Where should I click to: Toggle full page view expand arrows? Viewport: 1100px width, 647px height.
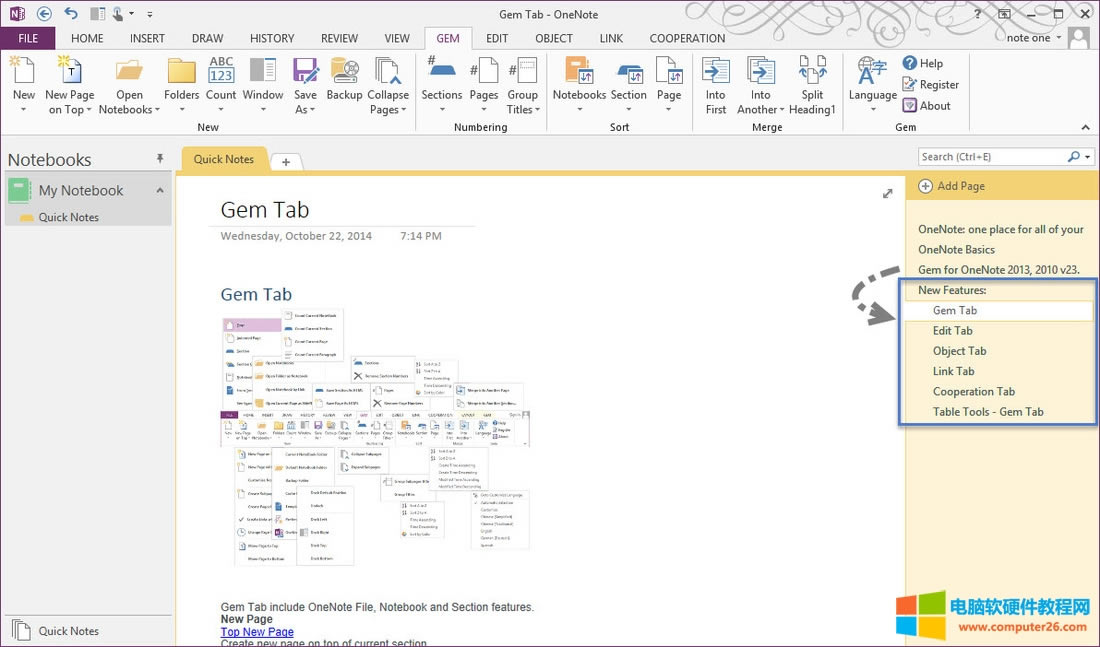(x=887, y=194)
